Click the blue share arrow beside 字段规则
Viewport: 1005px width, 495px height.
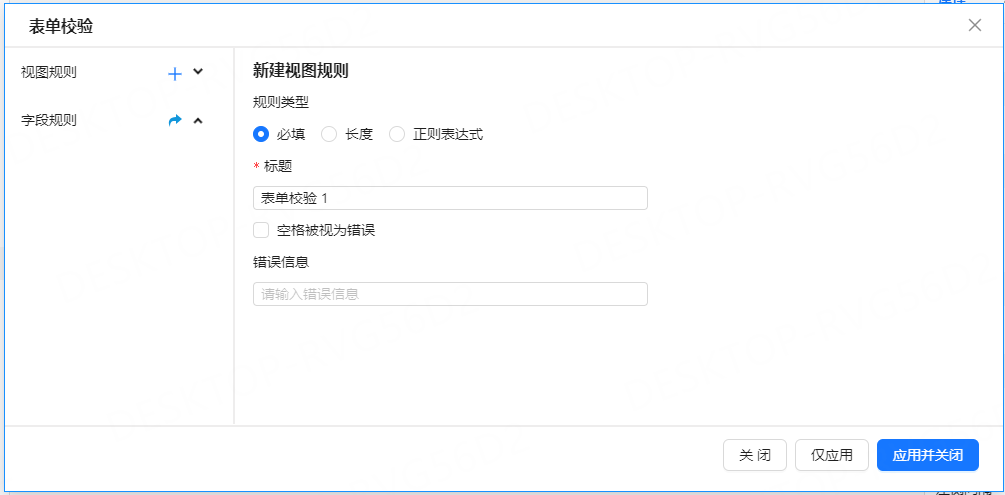click(x=175, y=120)
